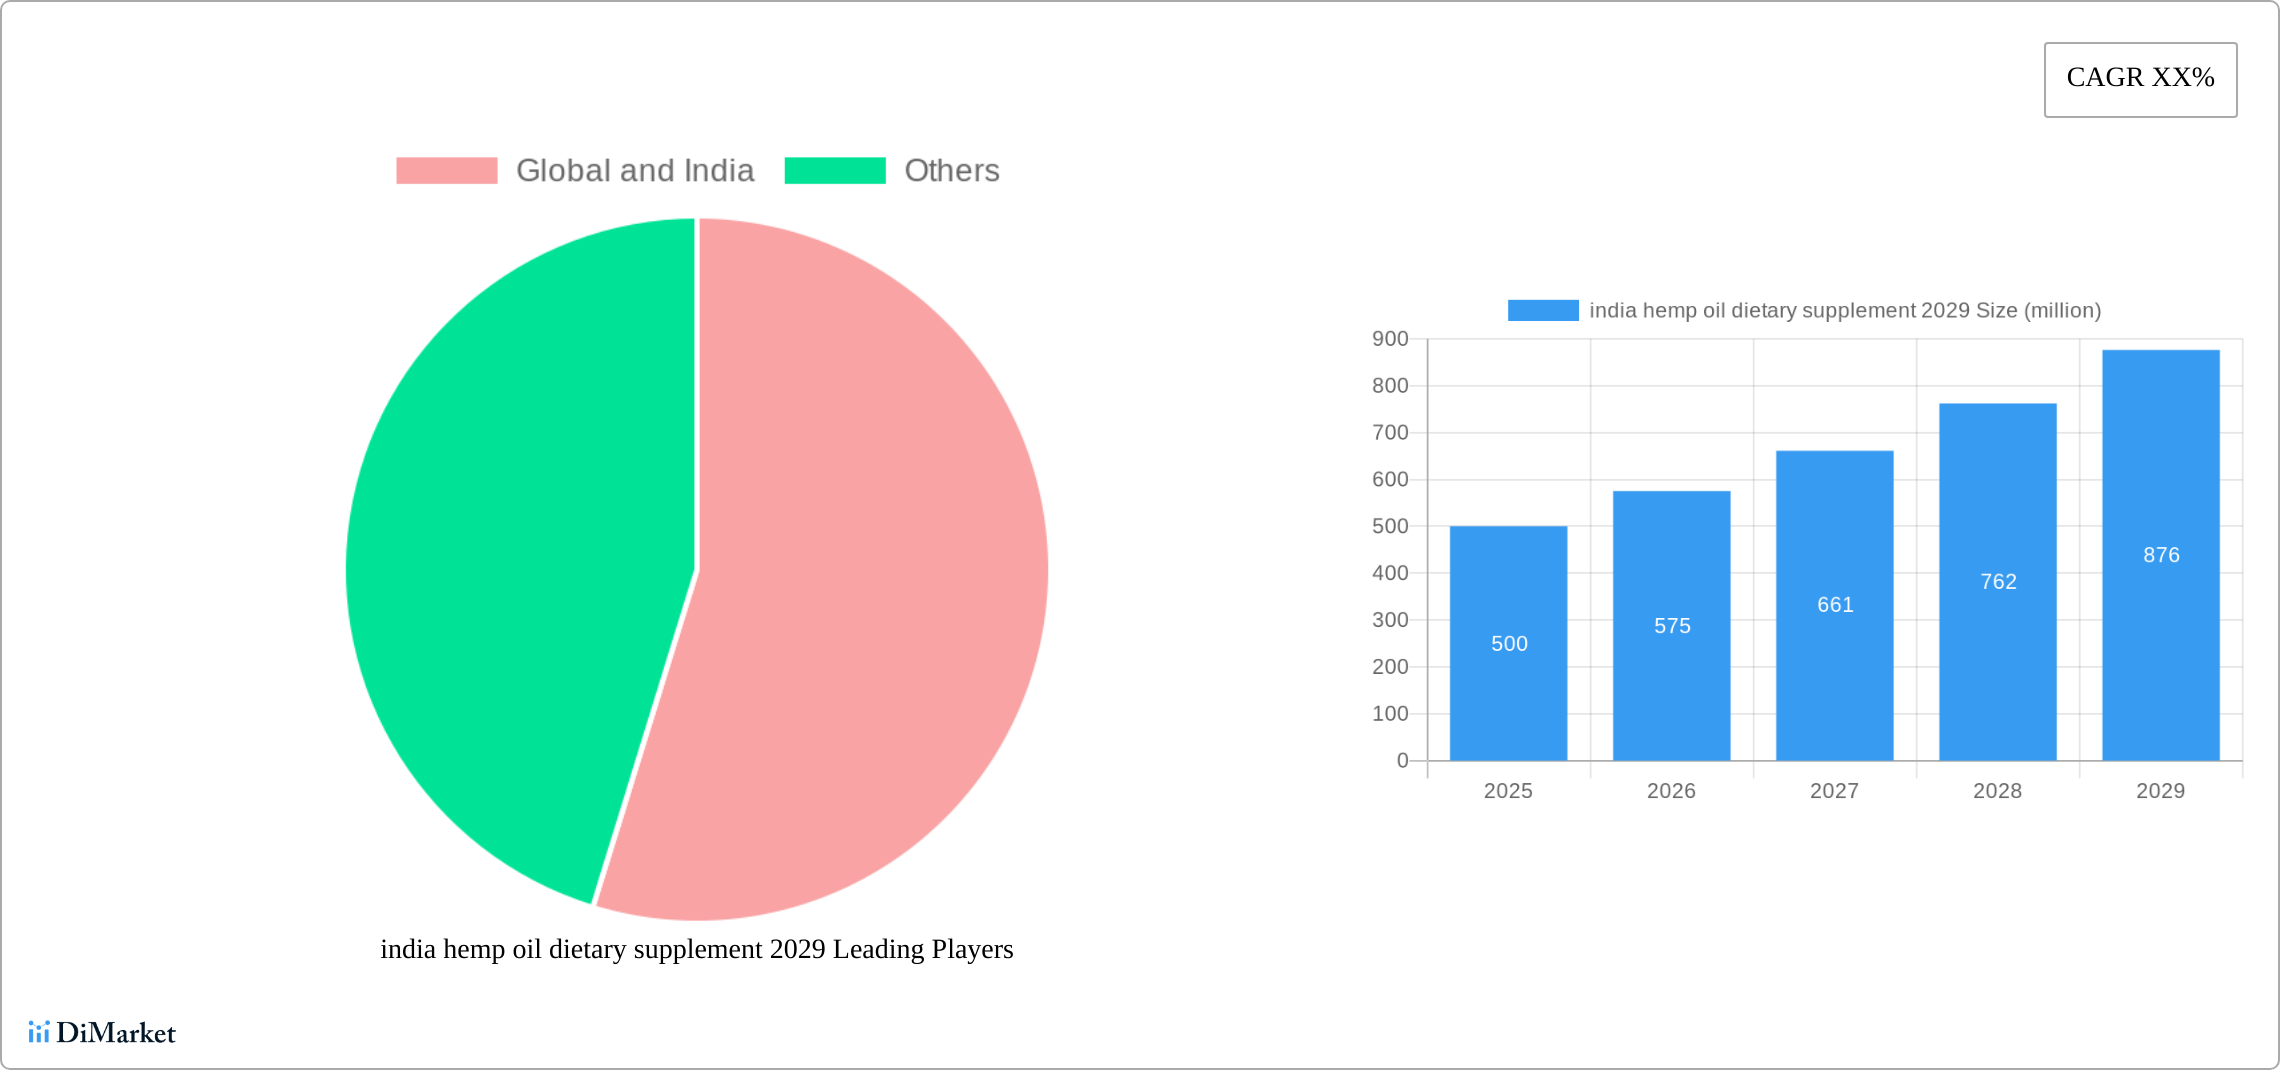The width and height of the screenshot is (2280, 1070).
Task: Click the Global and India legend text
Action: (635, 171)
